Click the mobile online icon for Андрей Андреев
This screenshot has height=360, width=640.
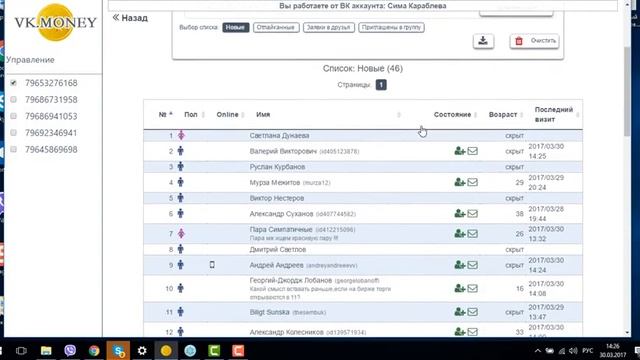pos(212,265)
